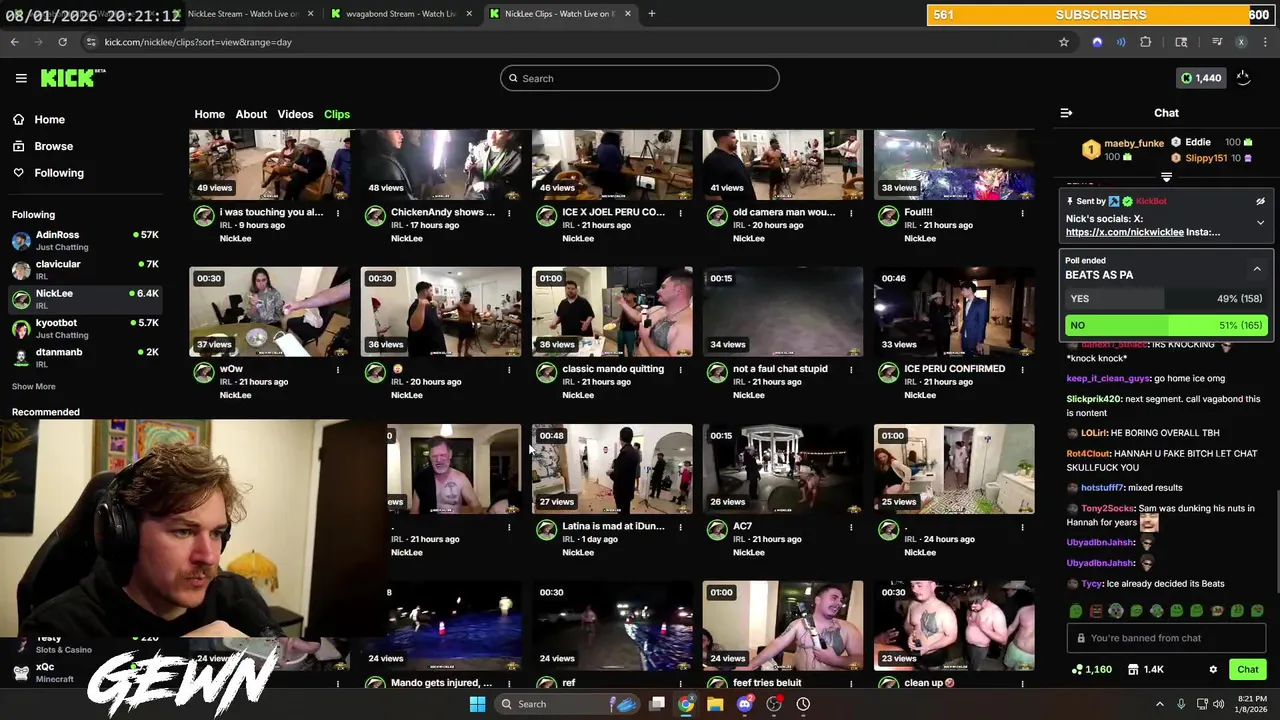Click the Kick search field
The image size is (1280, 720).
[x=640, y=78]
